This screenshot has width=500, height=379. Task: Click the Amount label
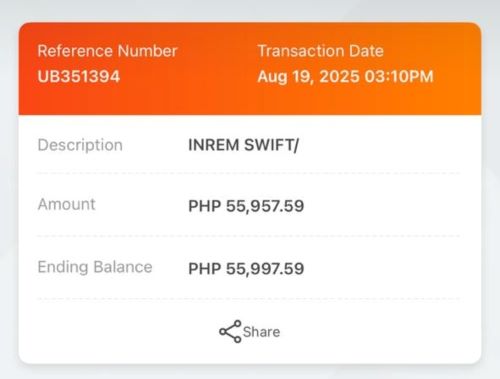coord(66,204)
